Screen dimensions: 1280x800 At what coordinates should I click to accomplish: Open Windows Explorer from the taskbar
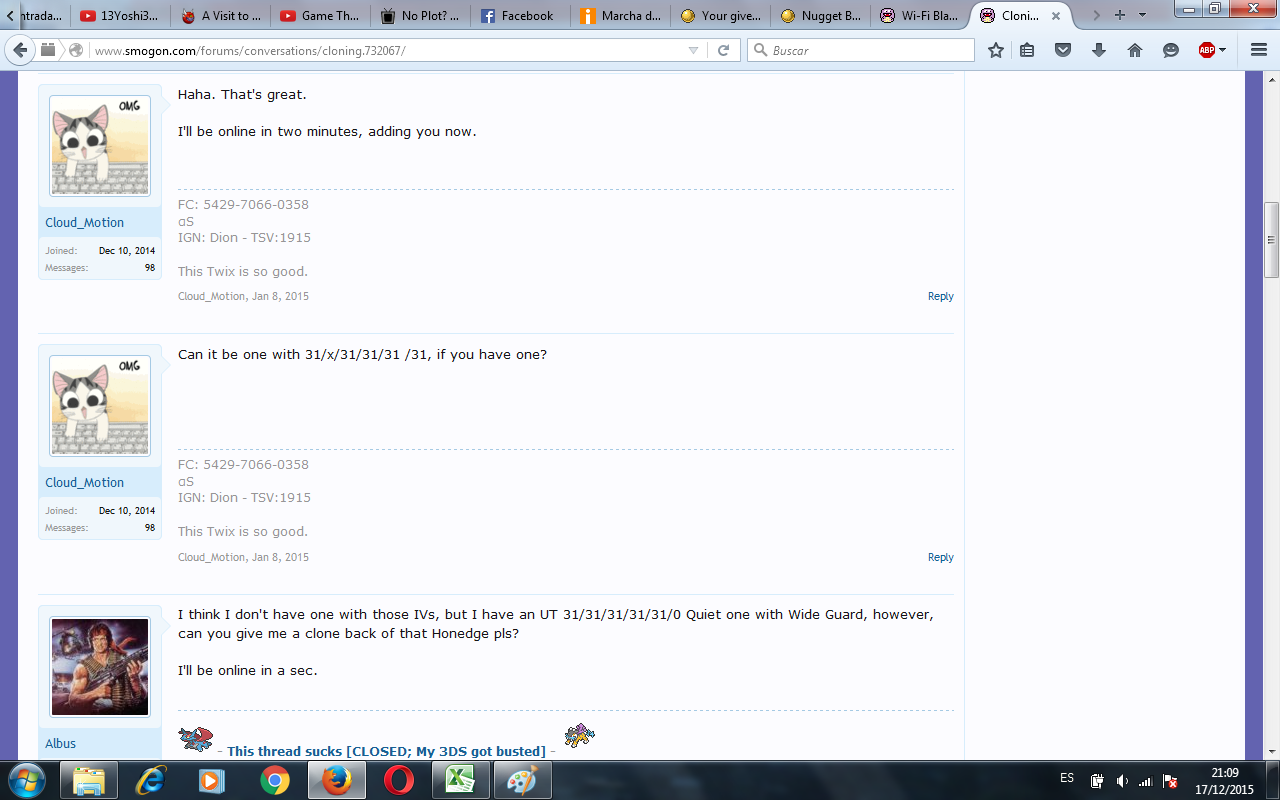(x=89, y=779)
